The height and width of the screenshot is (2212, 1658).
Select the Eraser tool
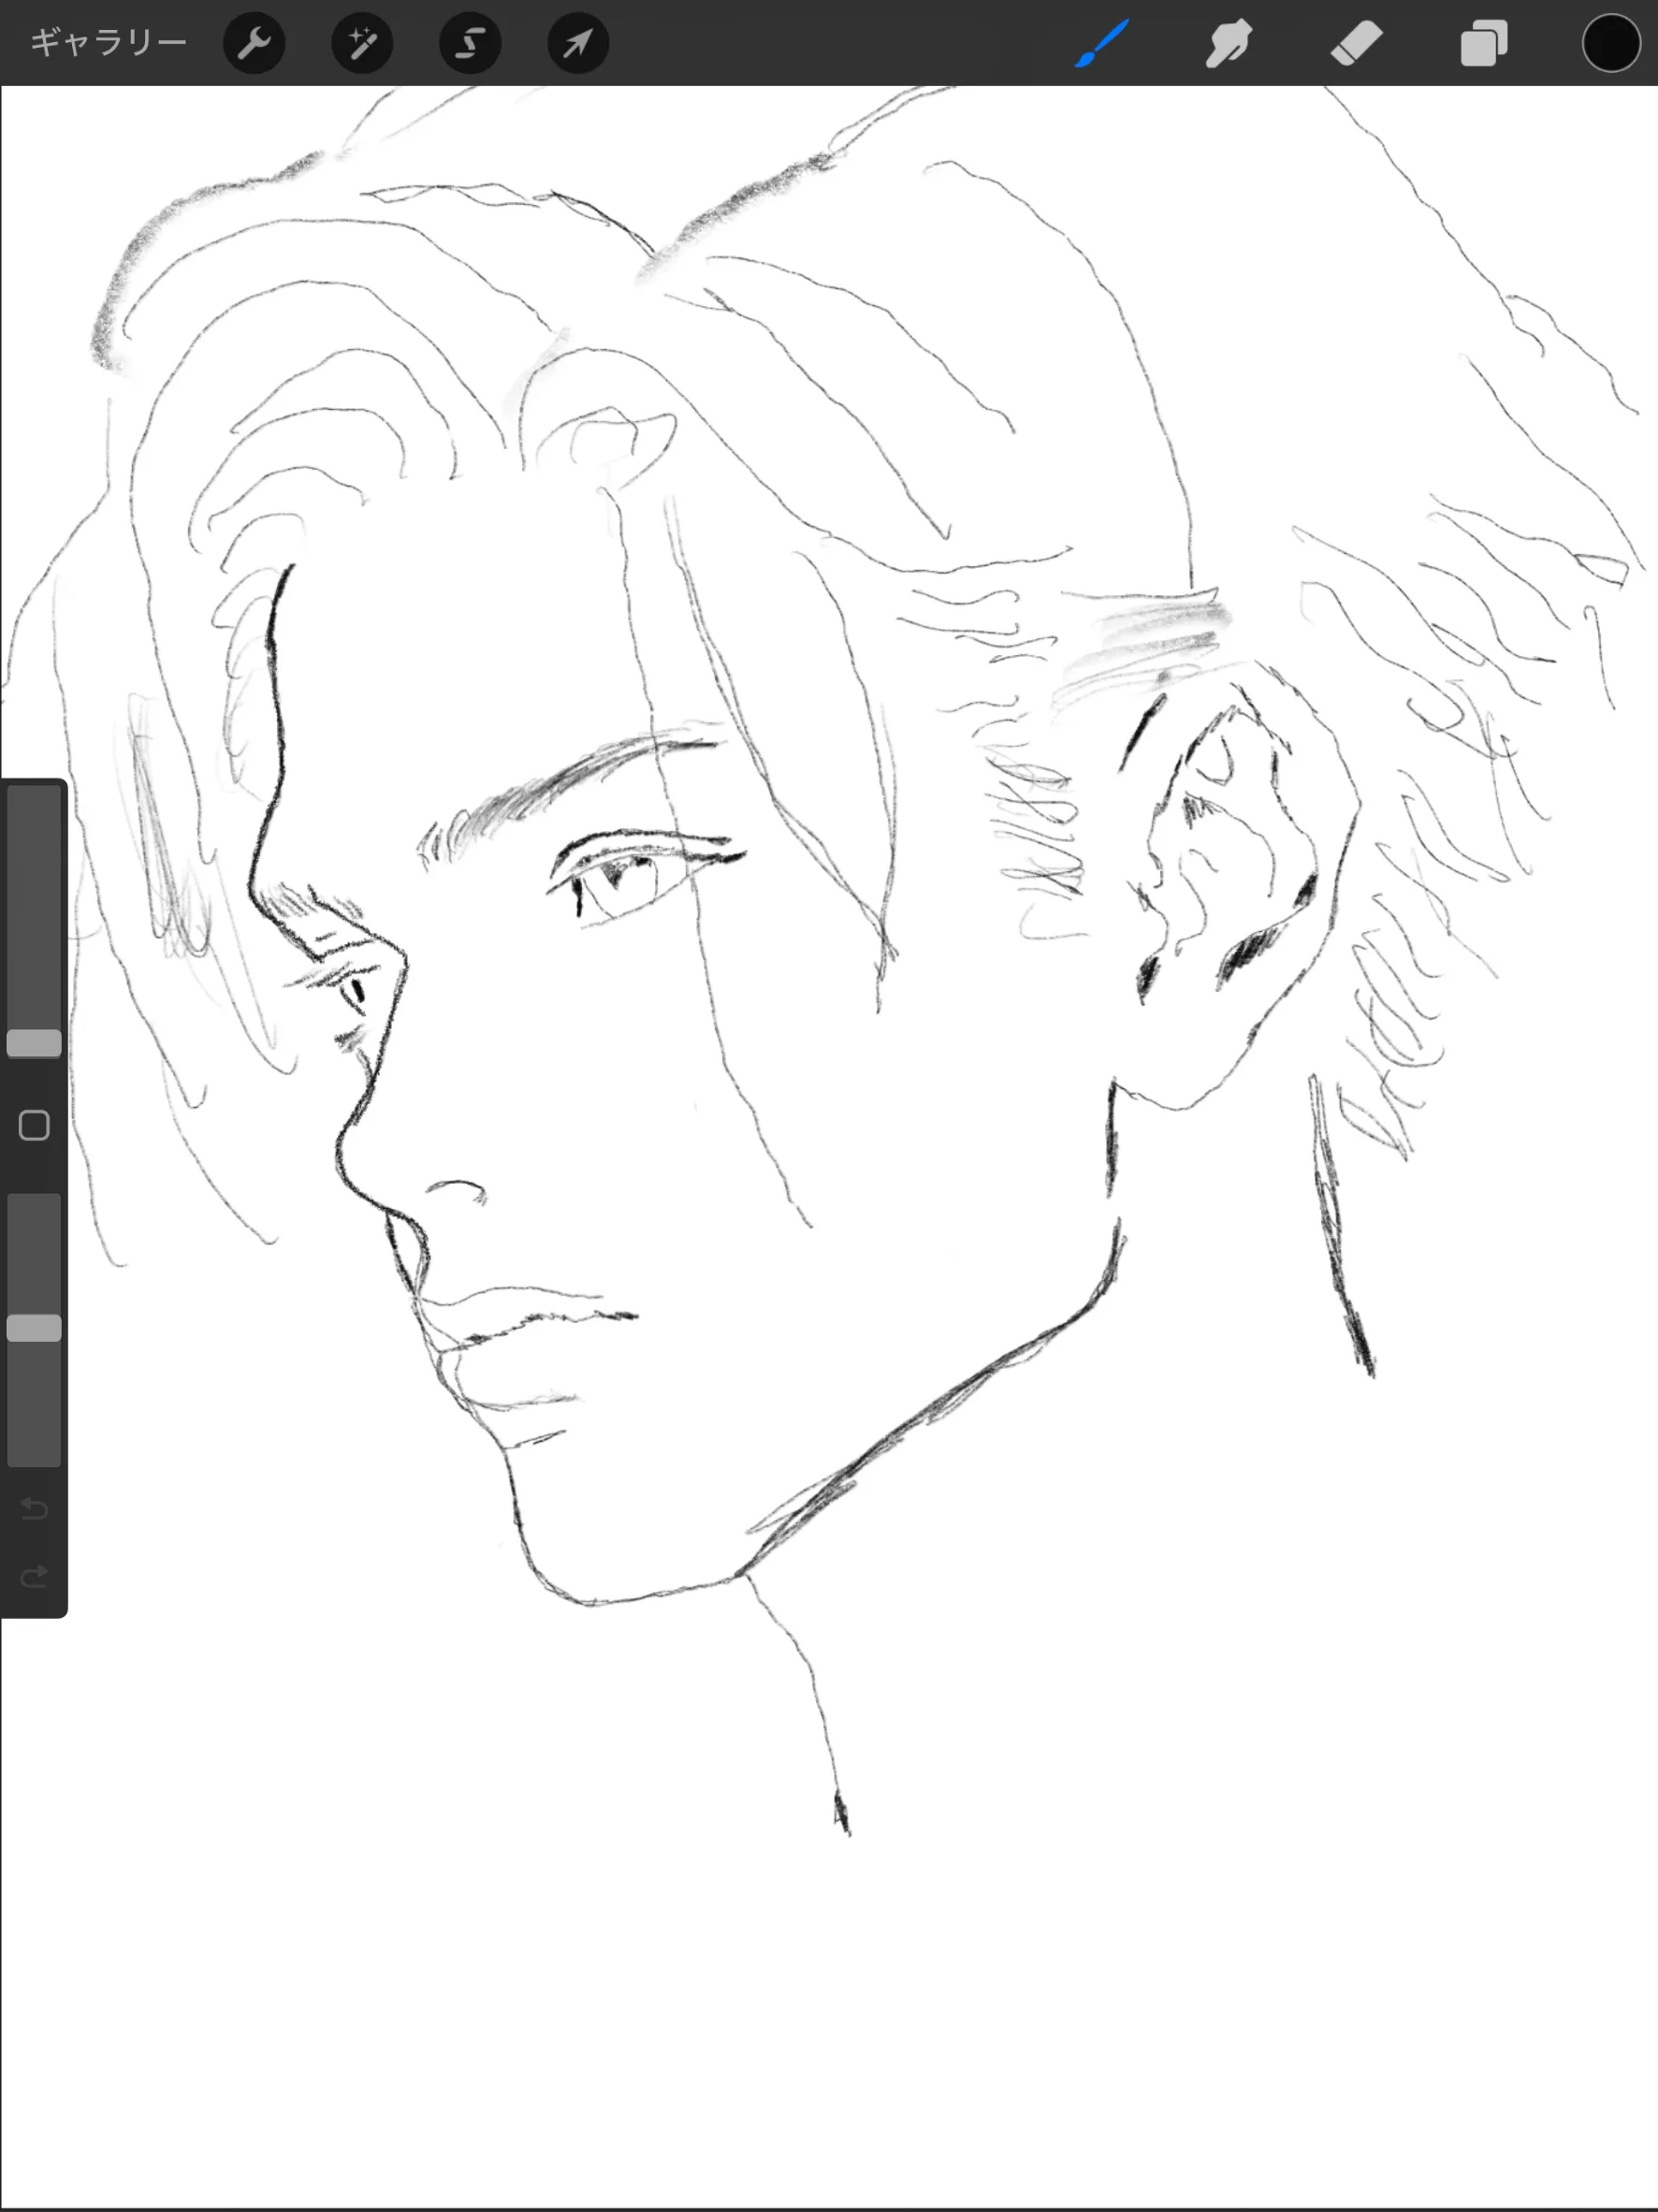point(1356,43)
